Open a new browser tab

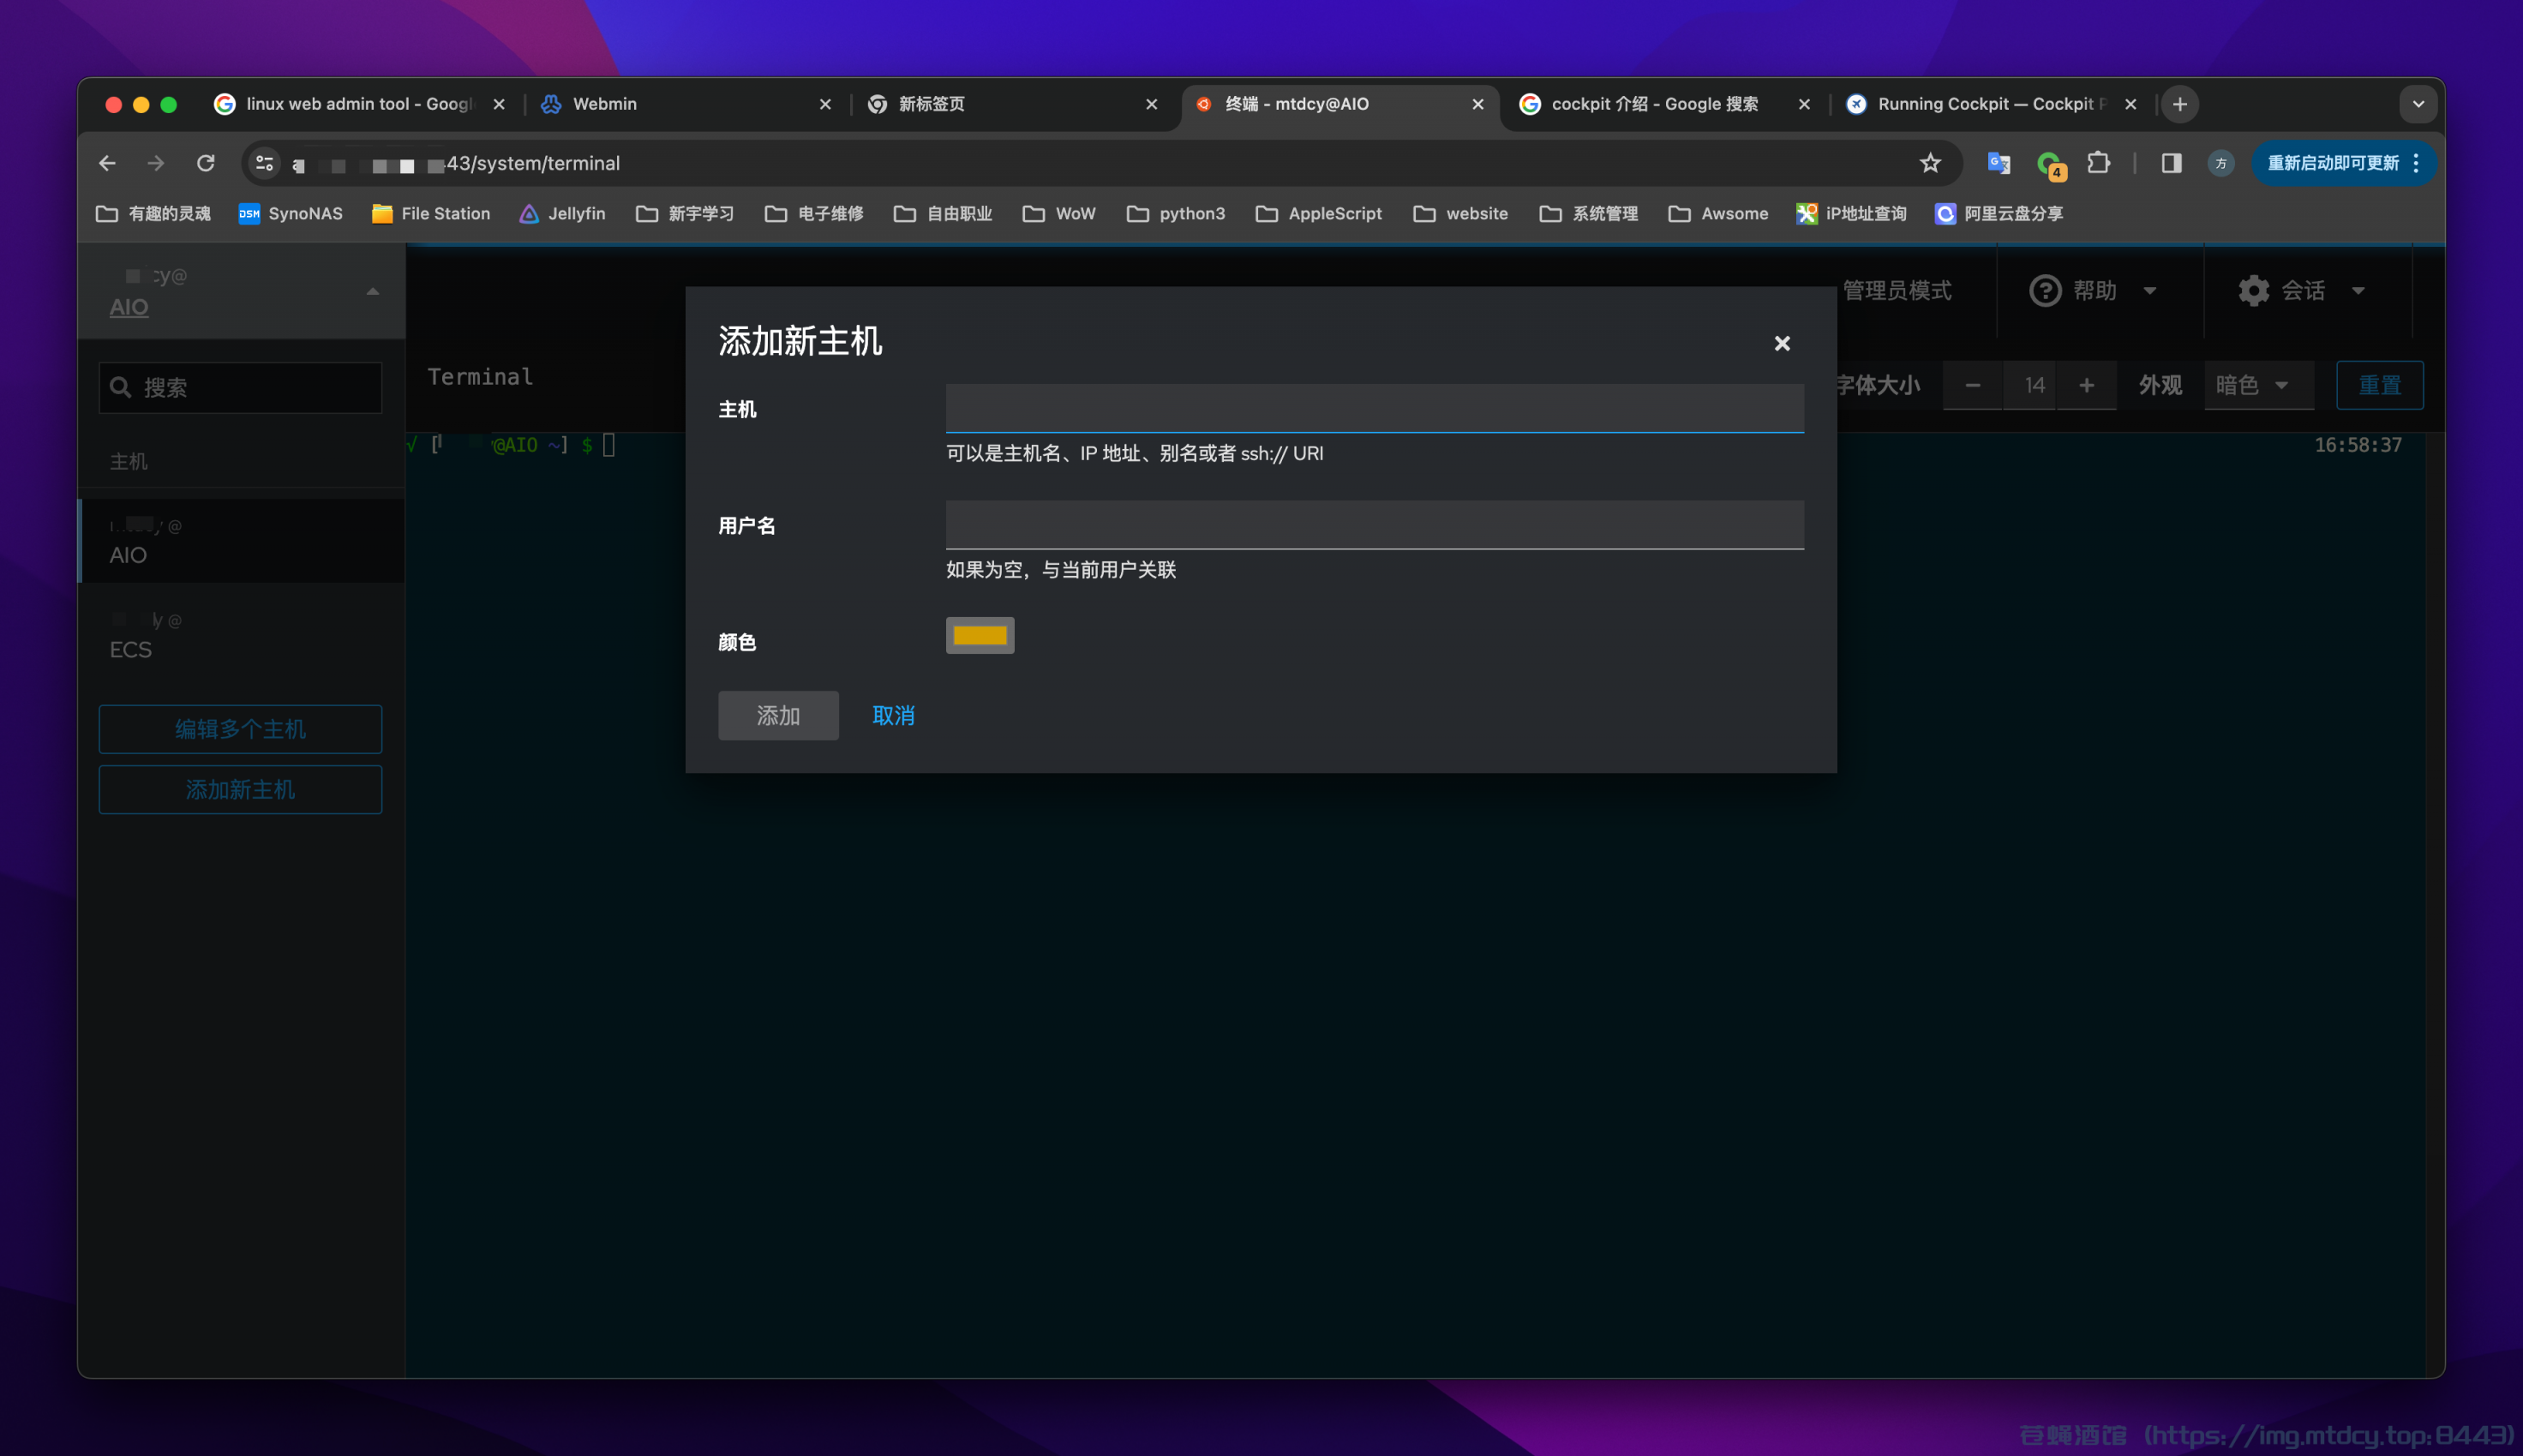click(x=2179, y=104)
